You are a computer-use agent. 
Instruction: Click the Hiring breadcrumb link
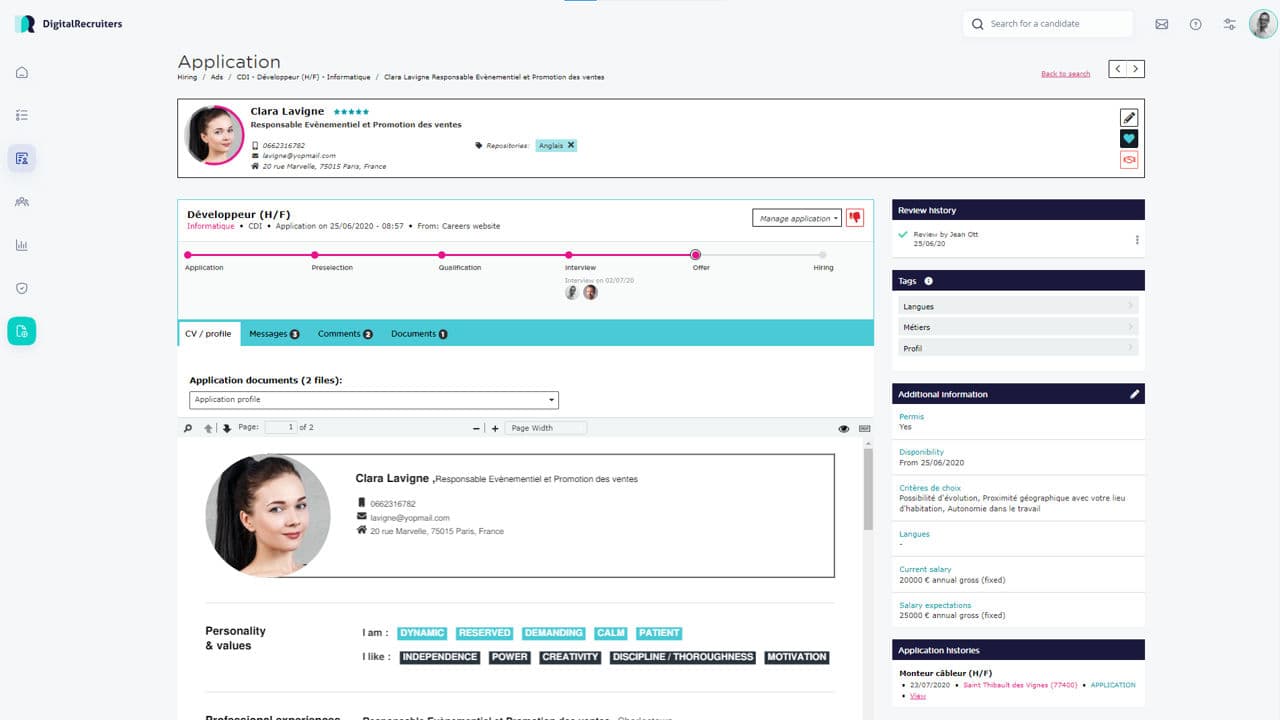[187, 77]
